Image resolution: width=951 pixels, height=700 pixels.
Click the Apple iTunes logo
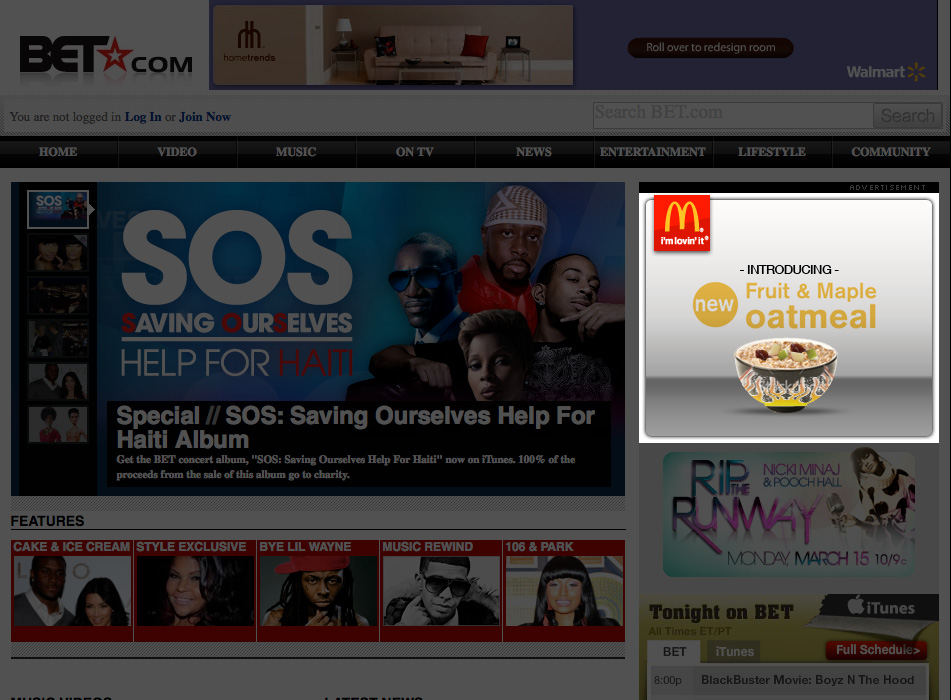880,608
